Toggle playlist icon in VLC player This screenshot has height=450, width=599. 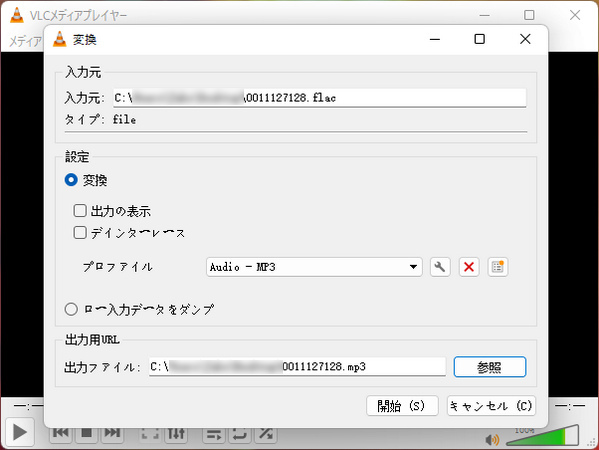tap(214, 434)
